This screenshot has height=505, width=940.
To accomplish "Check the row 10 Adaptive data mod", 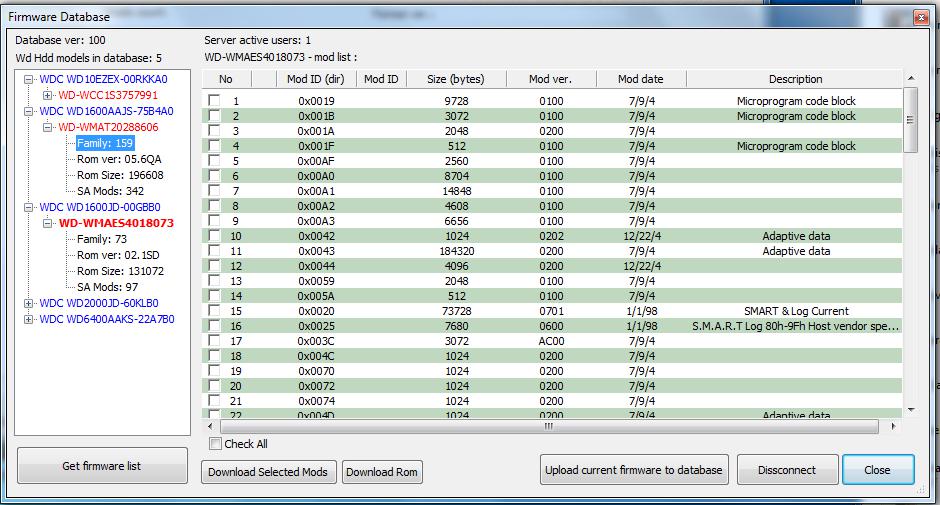I will coord(214,235).
